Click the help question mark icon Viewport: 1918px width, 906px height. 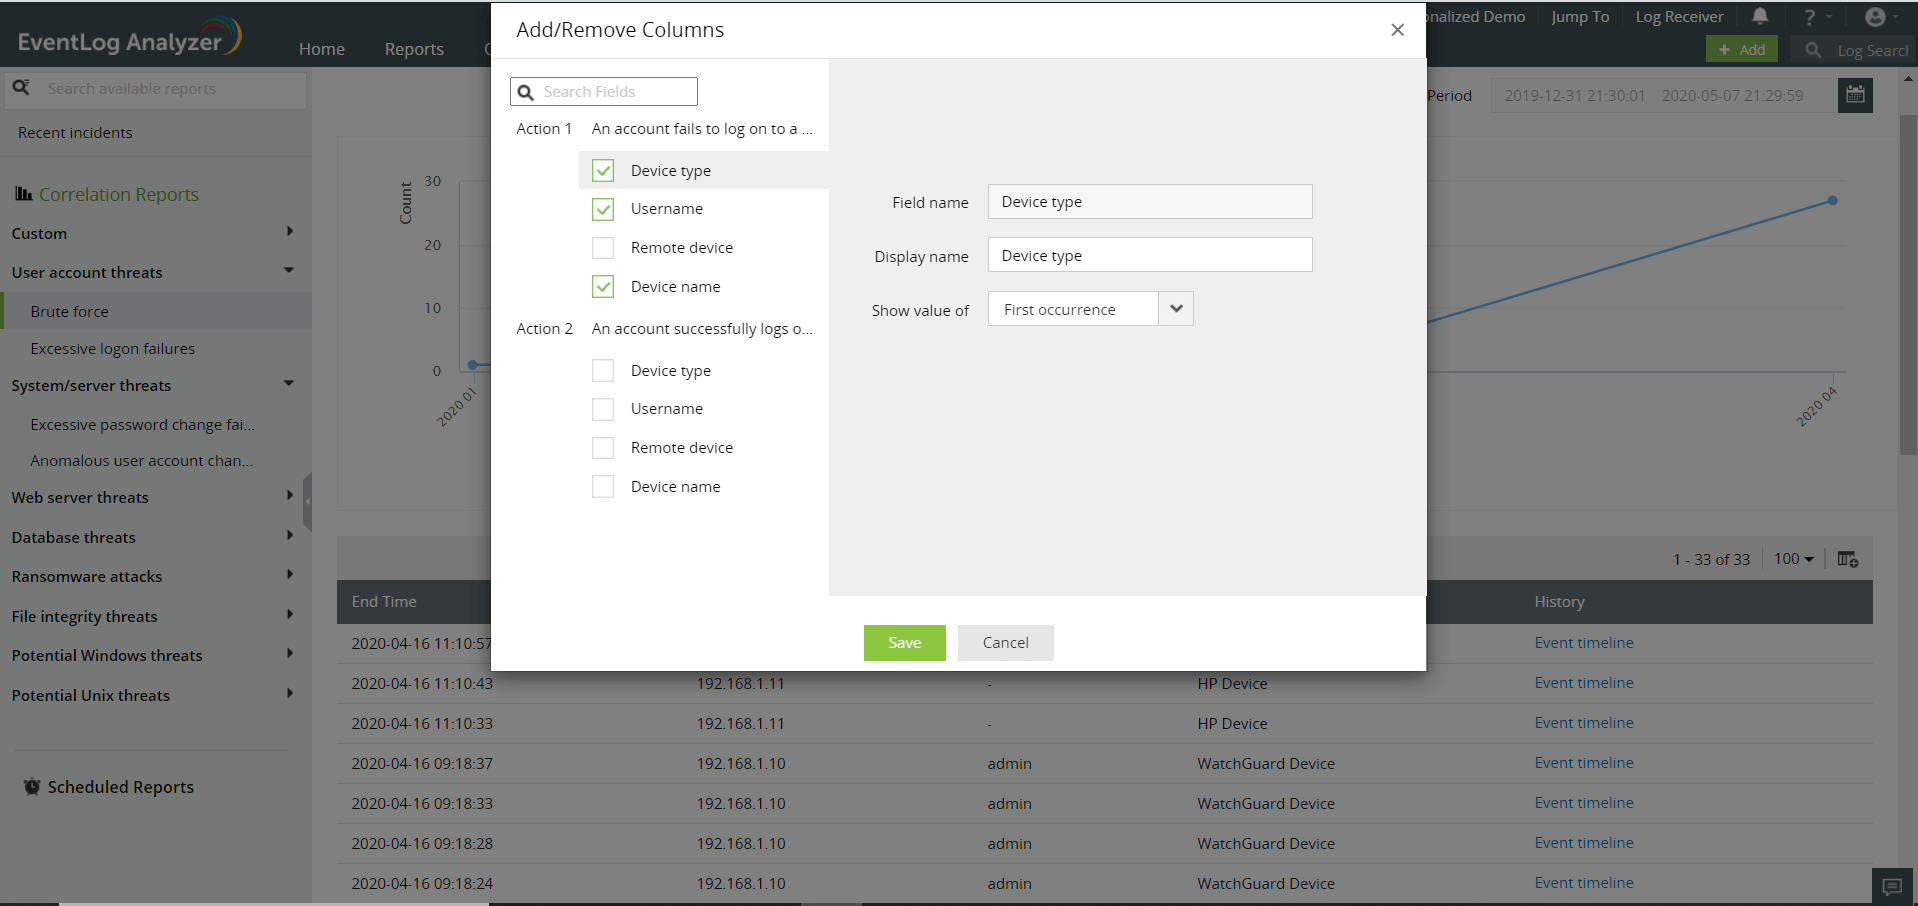[1809, 17]
